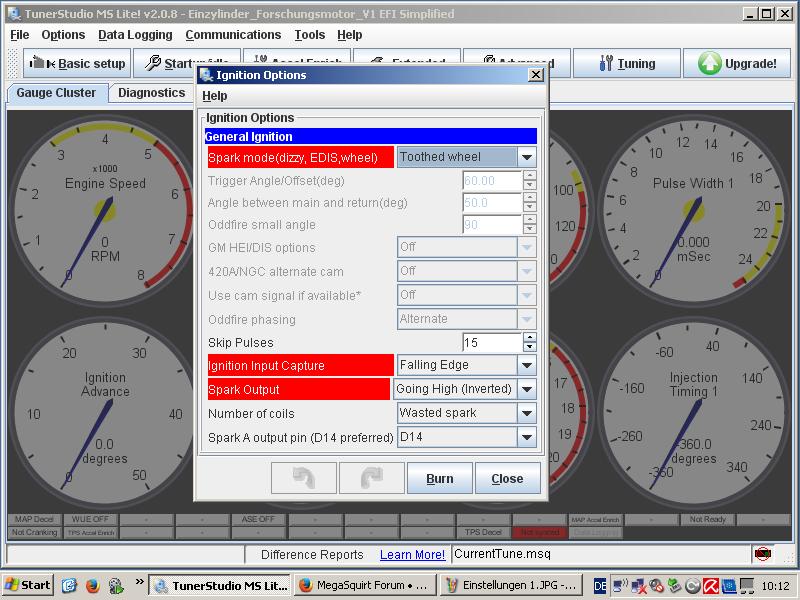Click the Windows Start button
This screenshot has width=800, height=600.
pyautogui.click(x=28, y=585)
